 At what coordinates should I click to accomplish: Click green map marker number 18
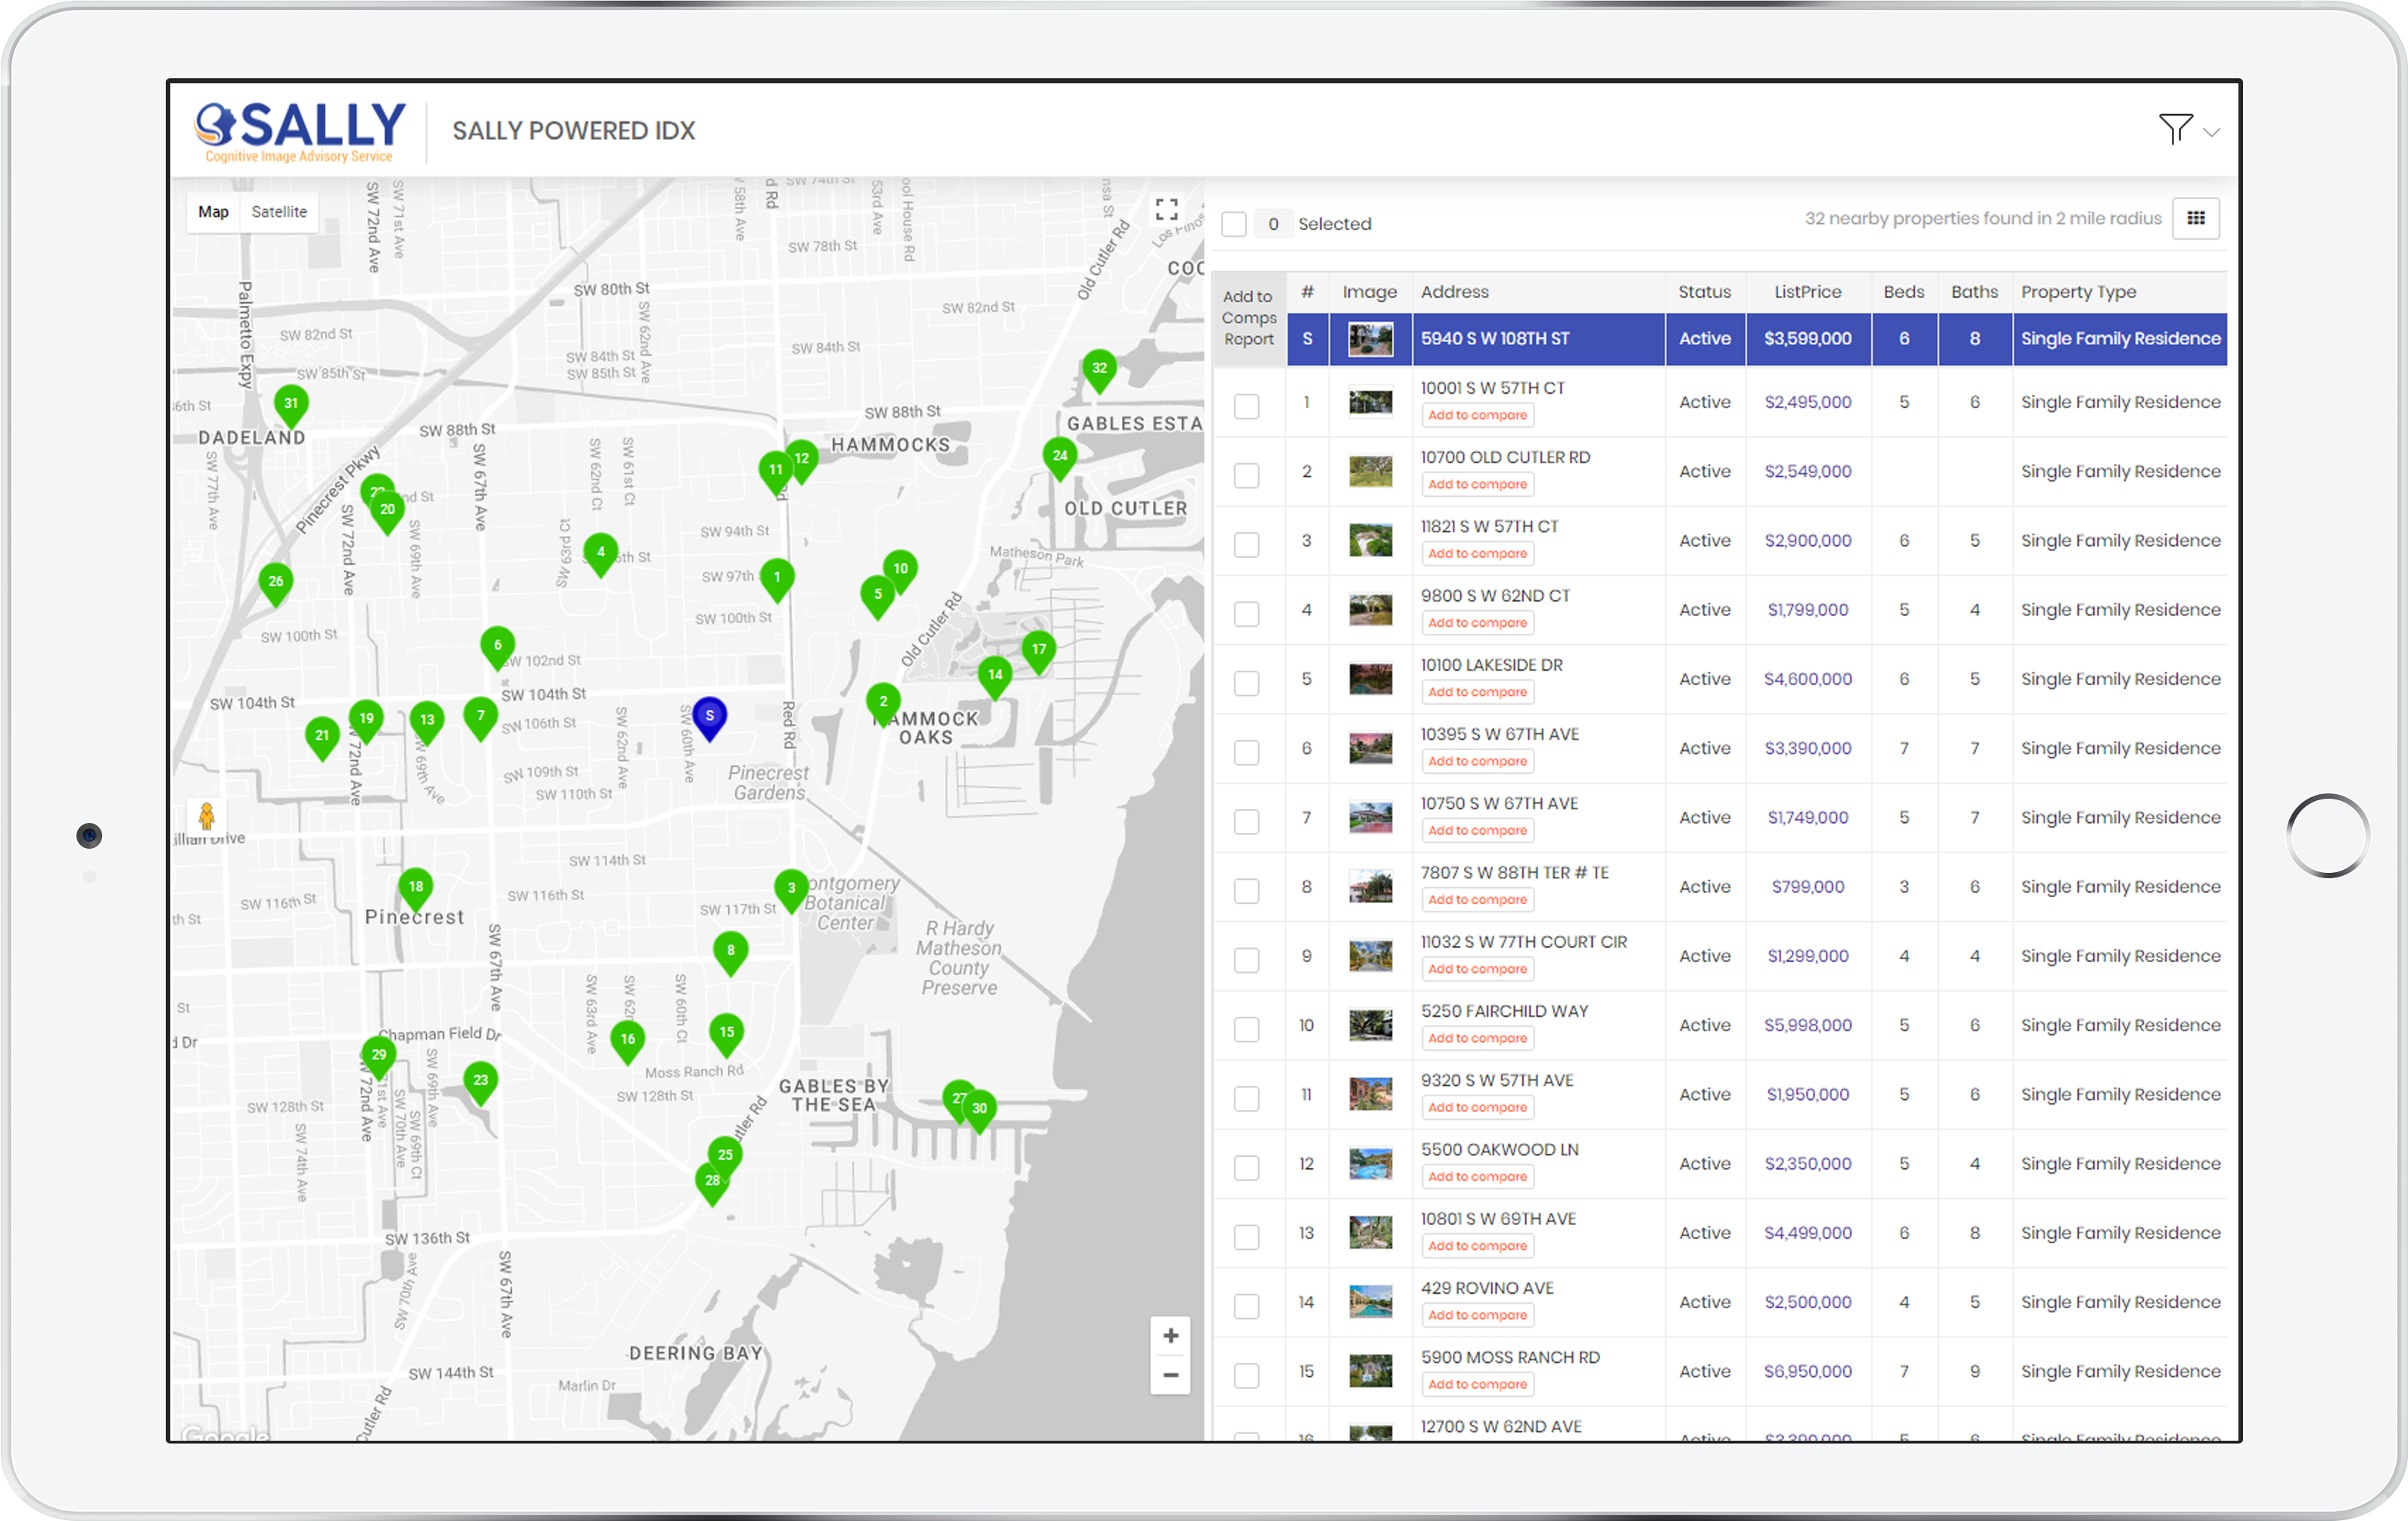[416, 887]
